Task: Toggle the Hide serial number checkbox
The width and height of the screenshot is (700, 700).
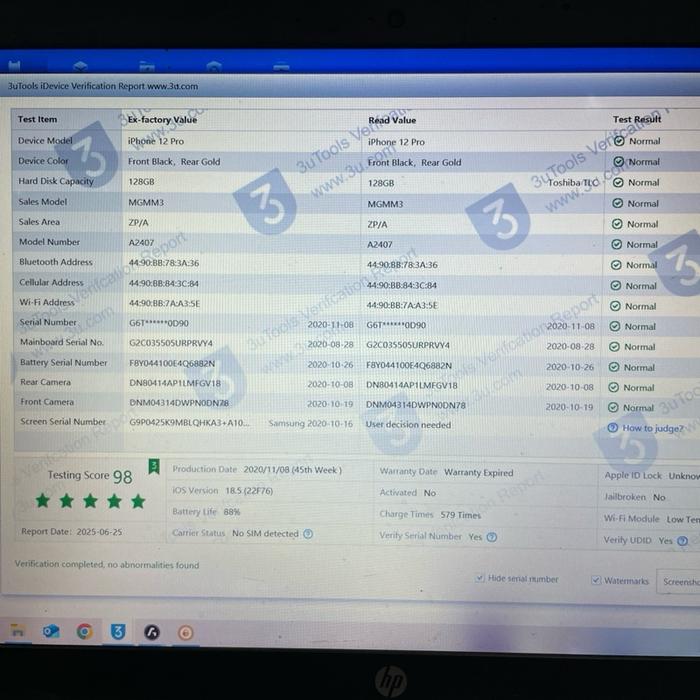Action: [x=480, y=578]
